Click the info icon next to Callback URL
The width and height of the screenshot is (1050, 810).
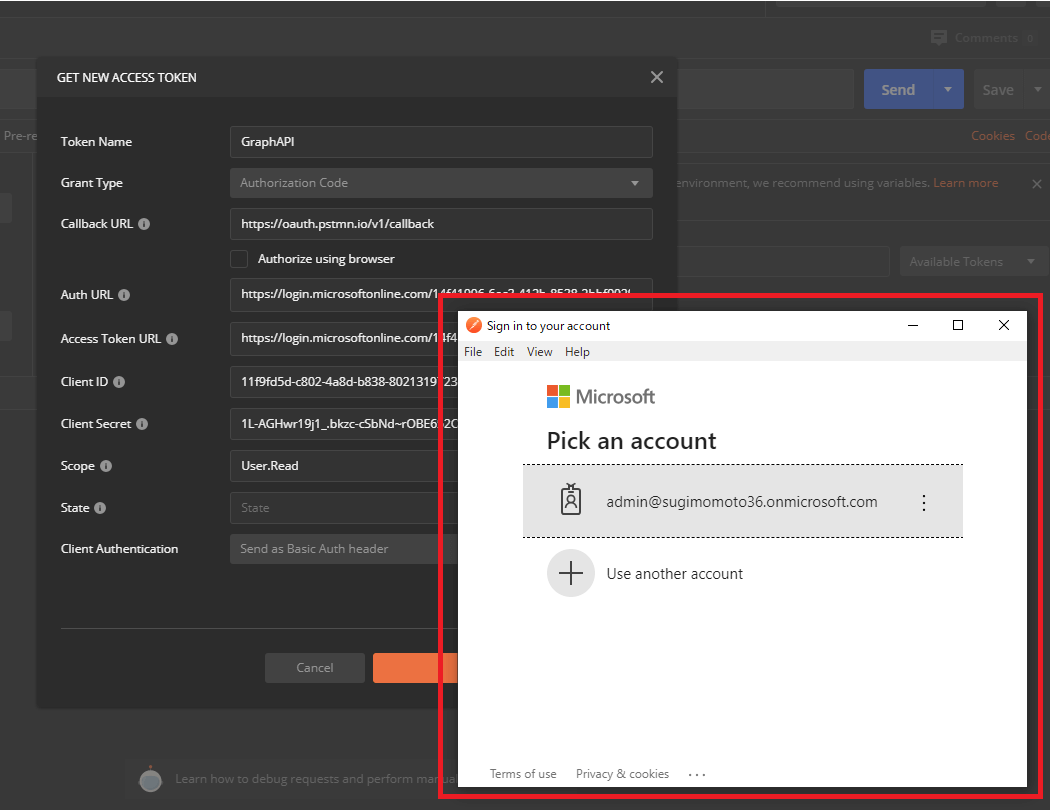144,224
